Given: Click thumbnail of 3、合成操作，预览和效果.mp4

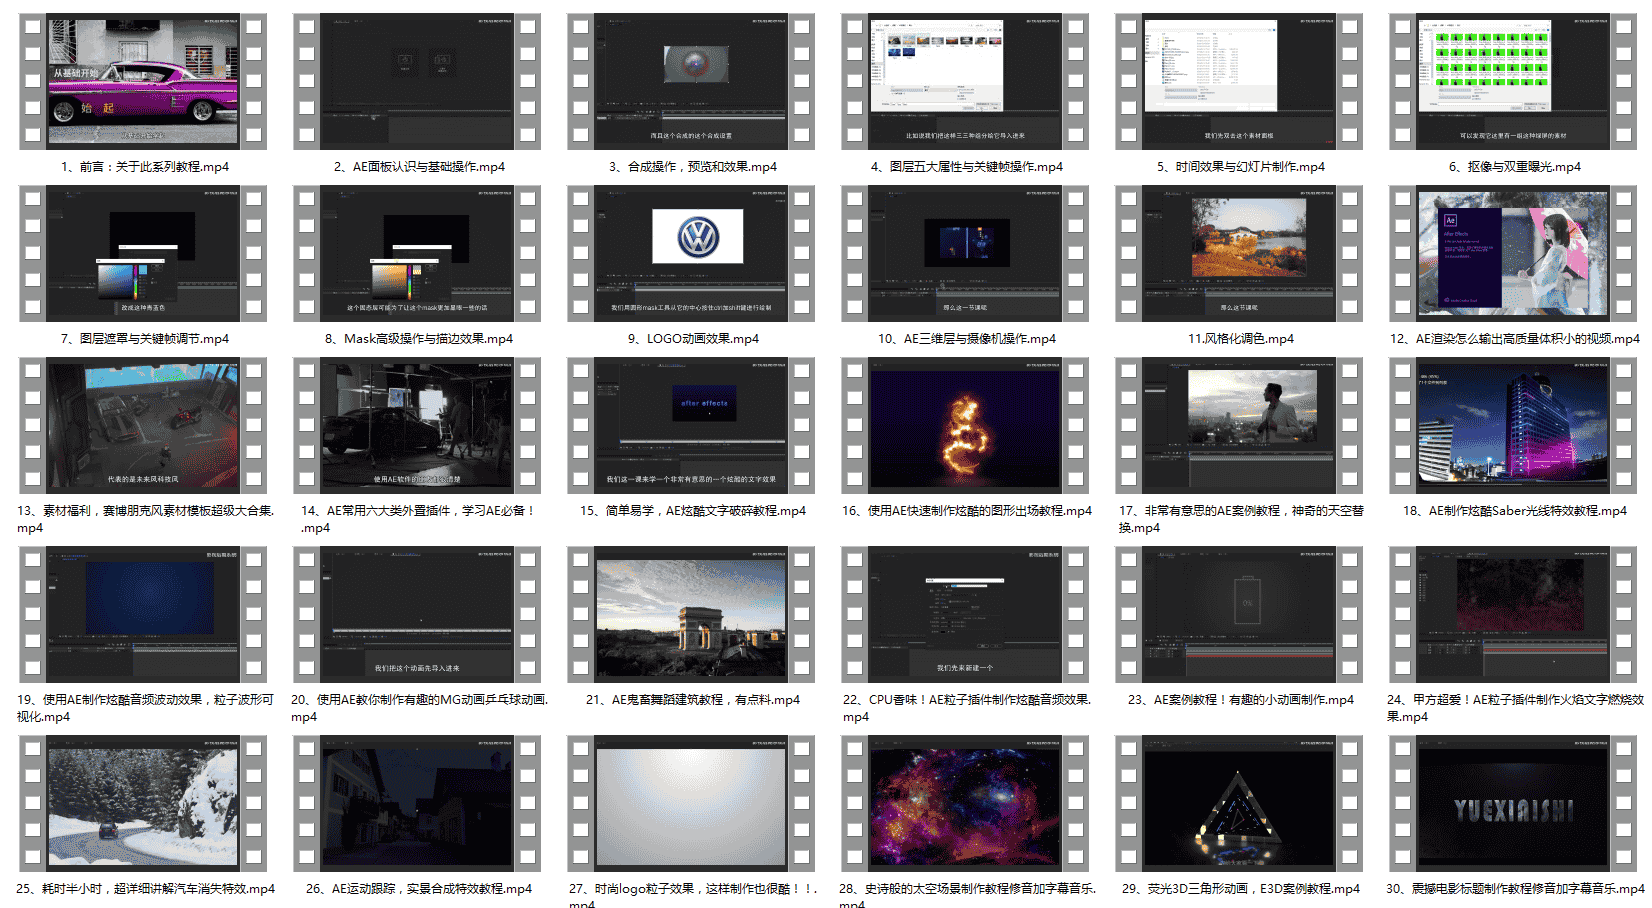Looking at the screenshot, I should [x=691, y=82].
